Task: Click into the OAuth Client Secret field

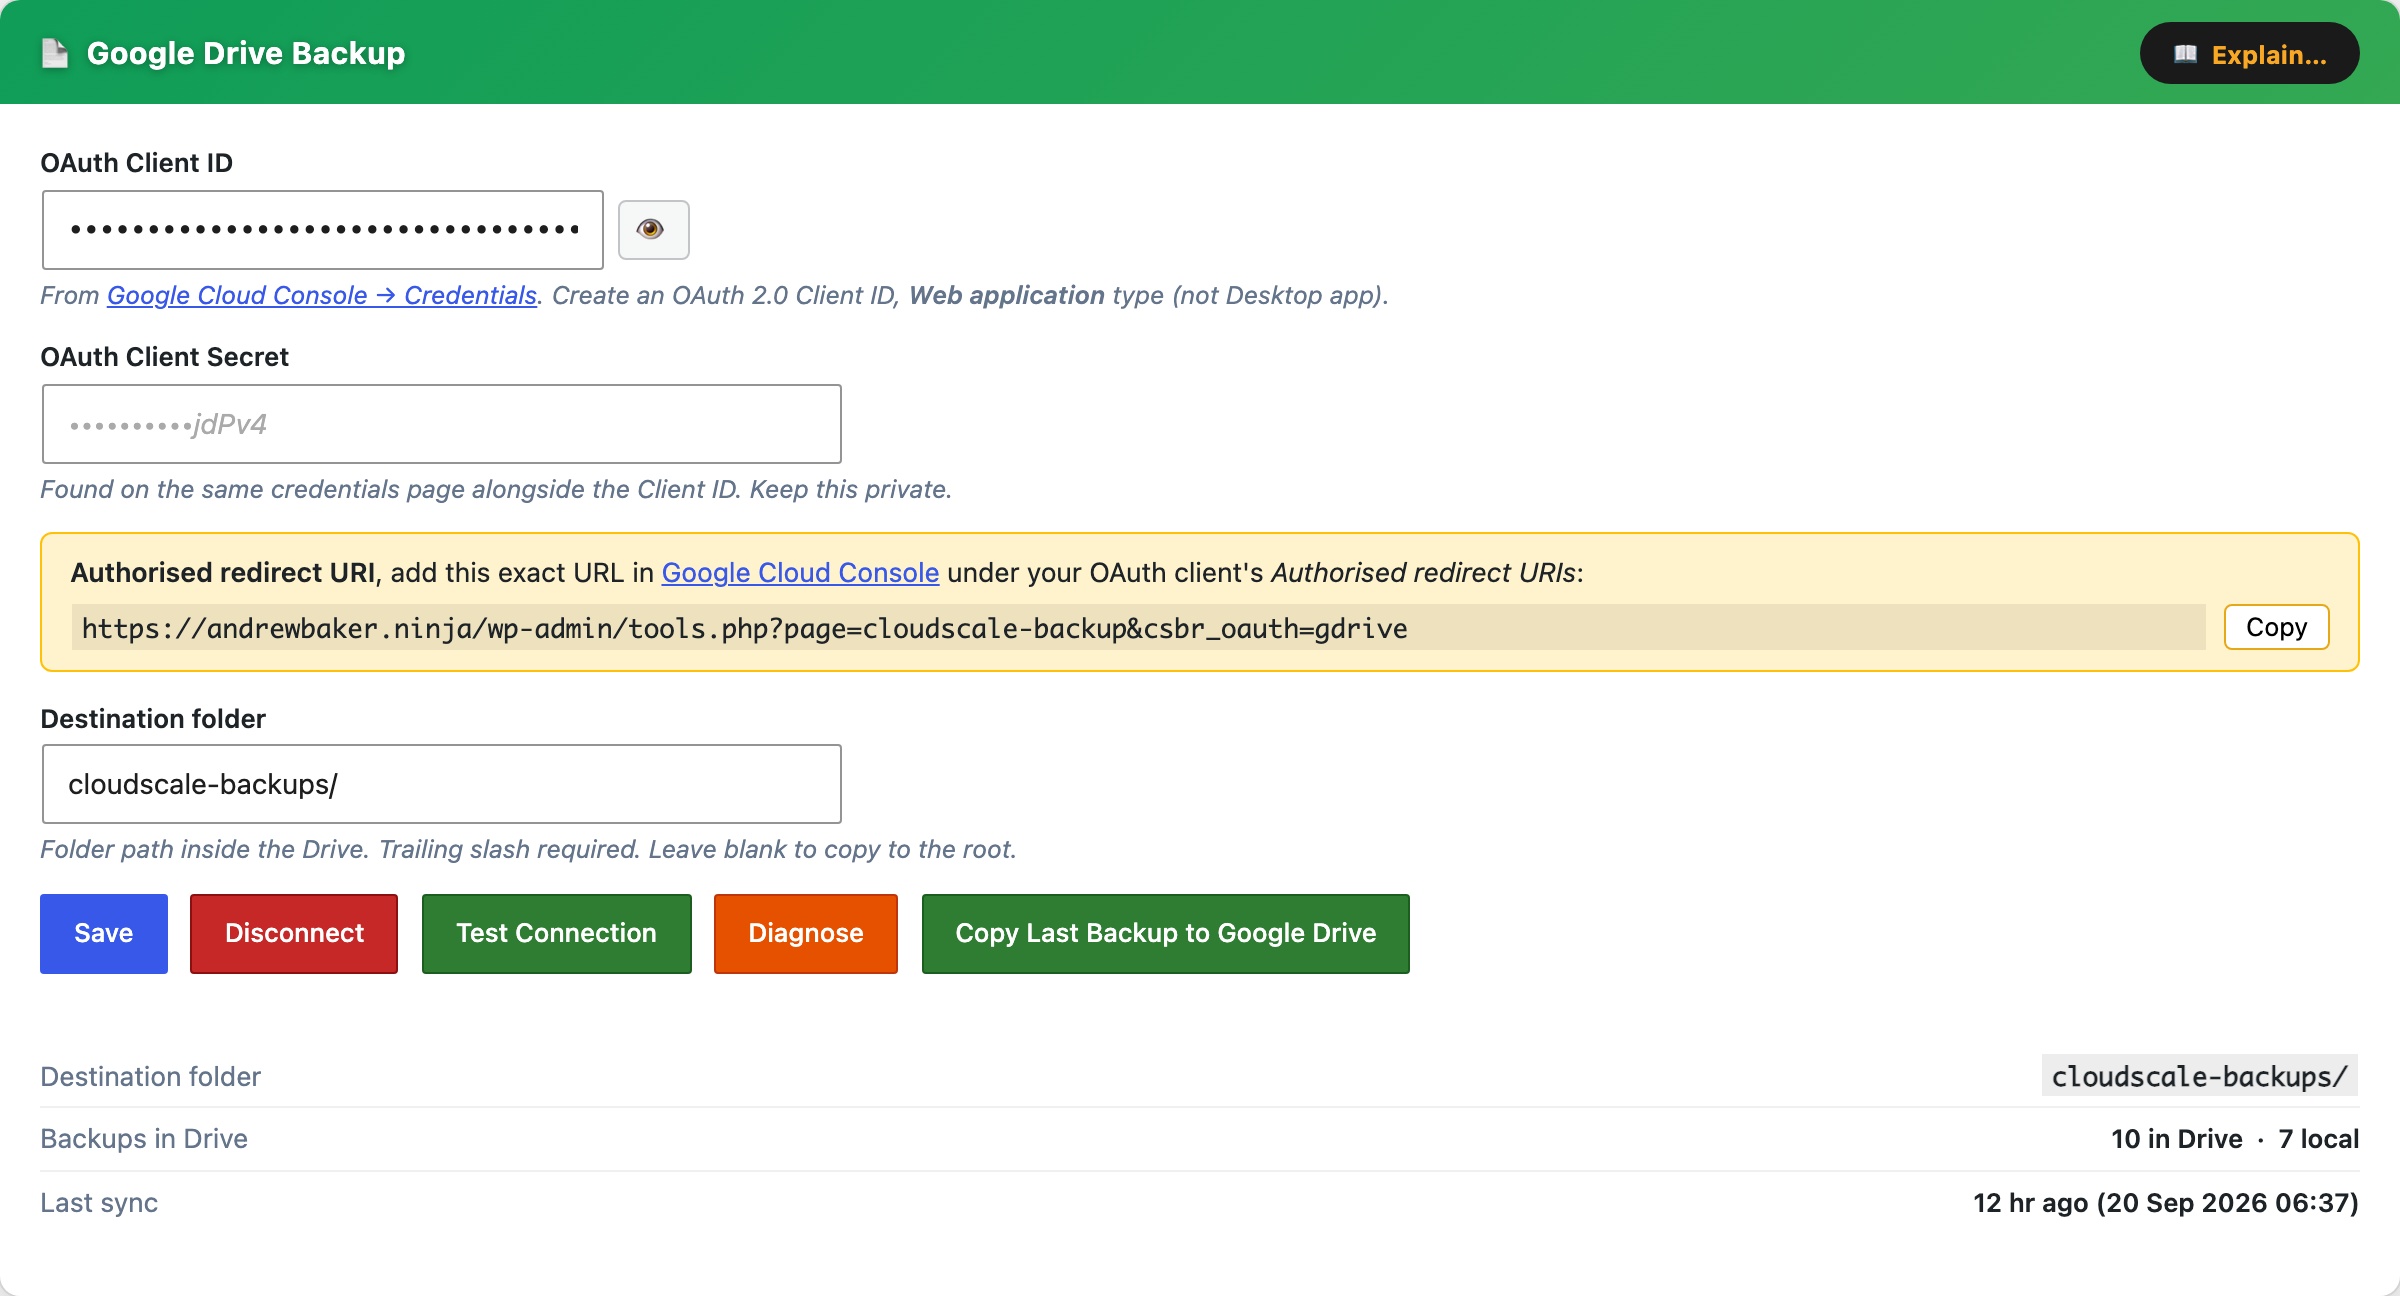Action: coord(442,424)
